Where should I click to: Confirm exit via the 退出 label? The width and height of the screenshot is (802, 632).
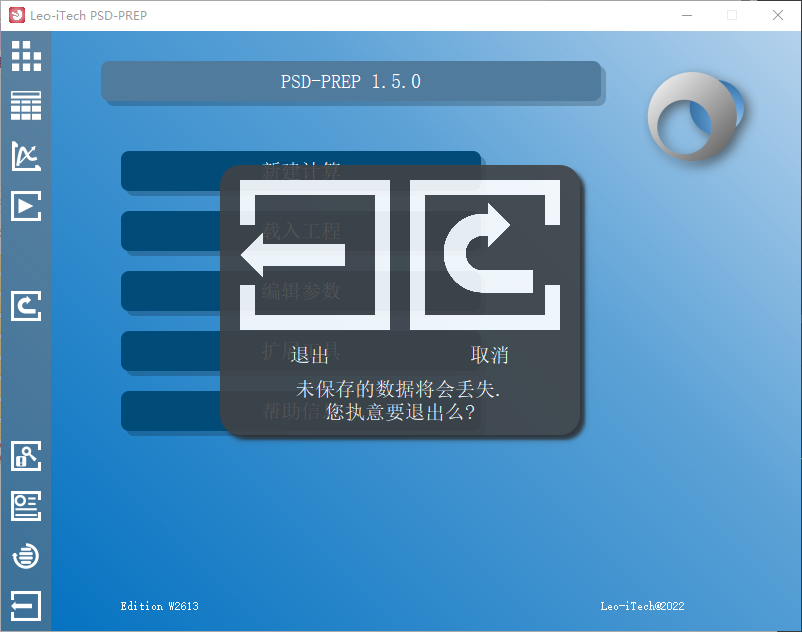310,356
